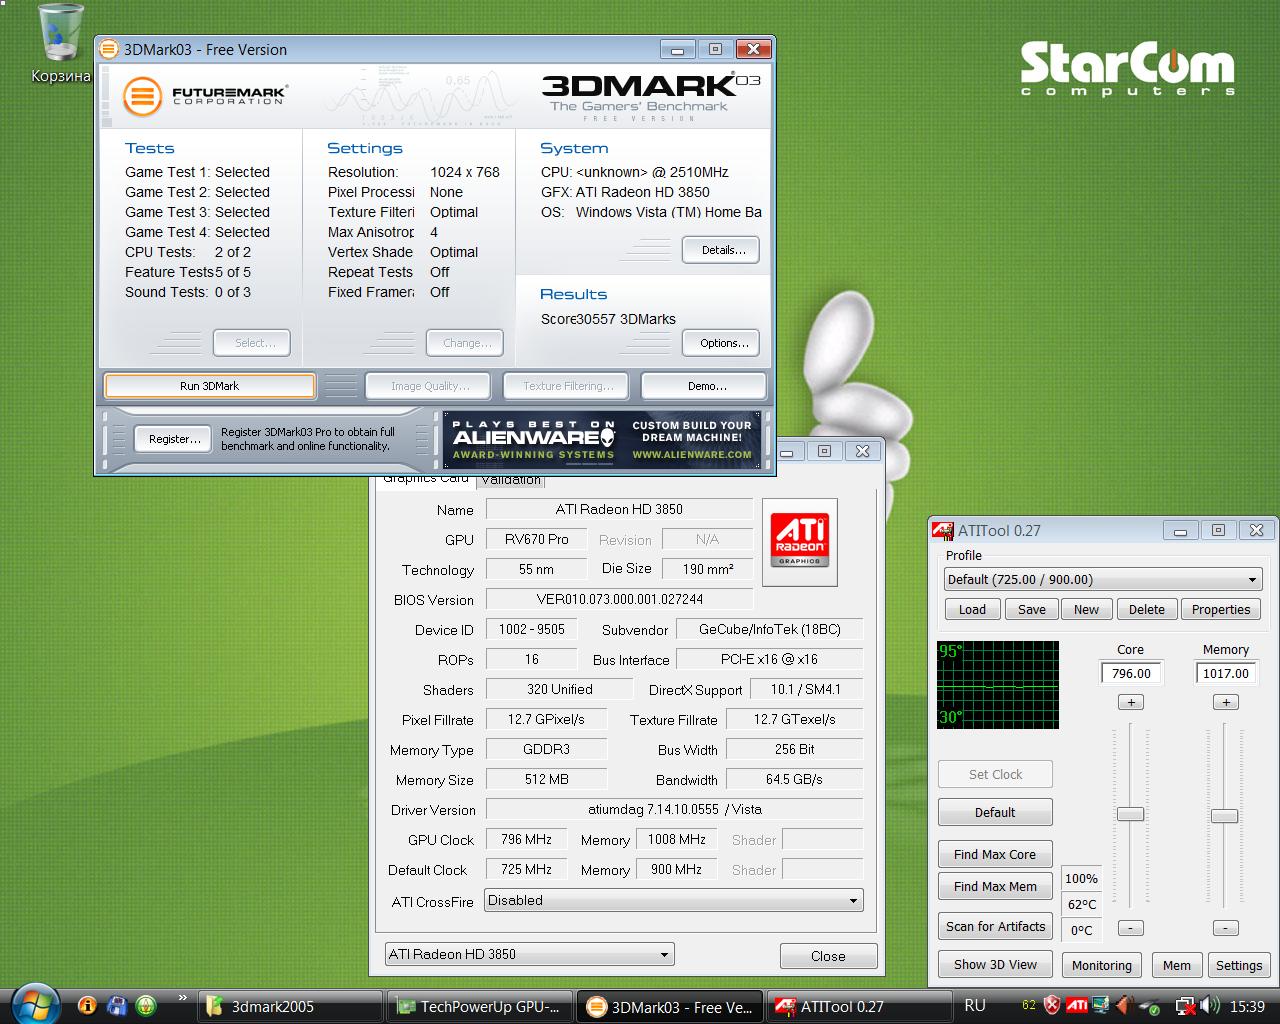Click the 3DMark03 title bar icon
The image size is (1280, 1024).
tap(109, 49)
